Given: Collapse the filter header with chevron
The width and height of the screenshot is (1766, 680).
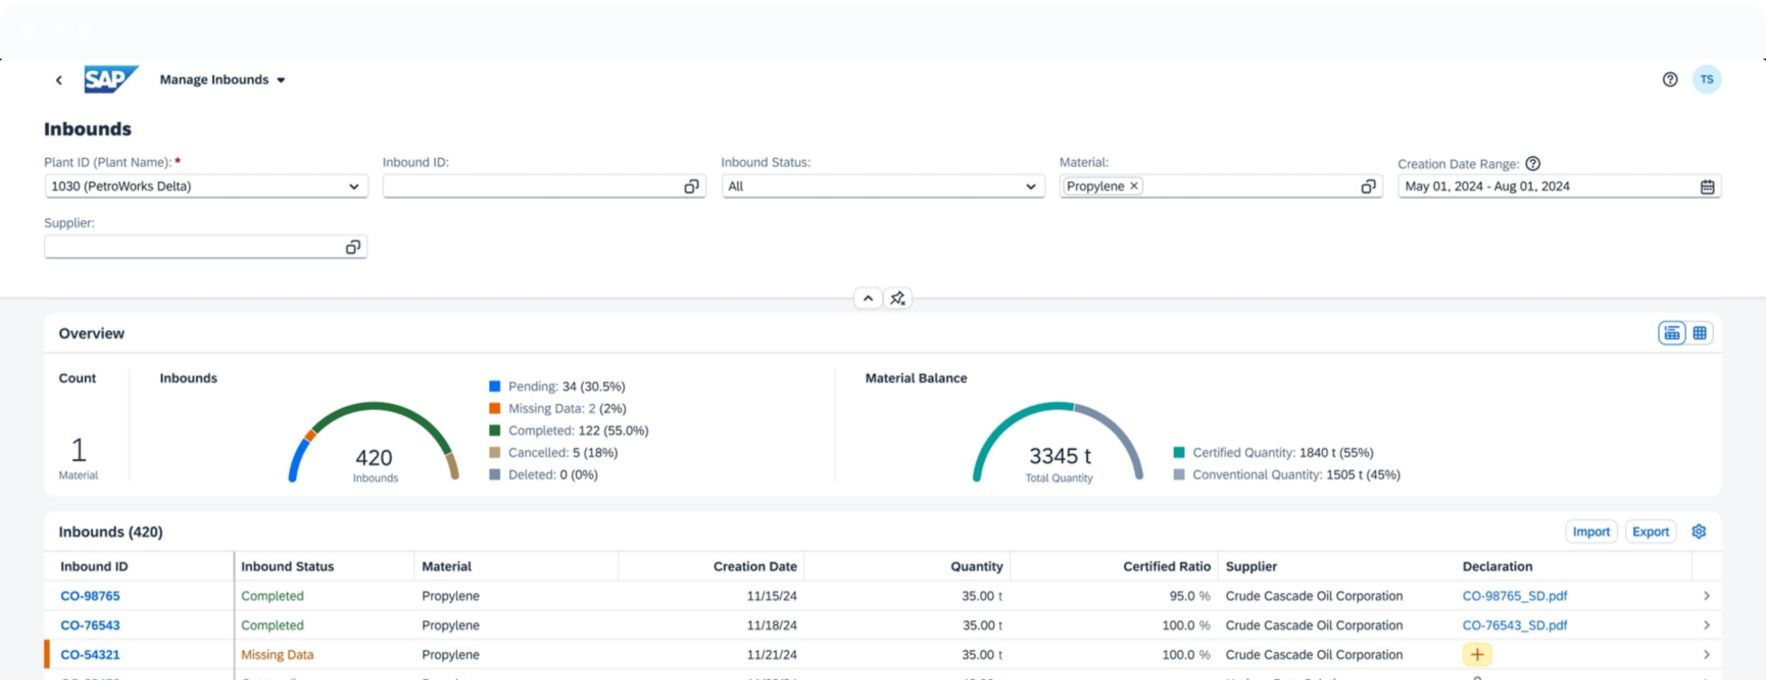Looking at the screenshot, I should tap(868, 298).
